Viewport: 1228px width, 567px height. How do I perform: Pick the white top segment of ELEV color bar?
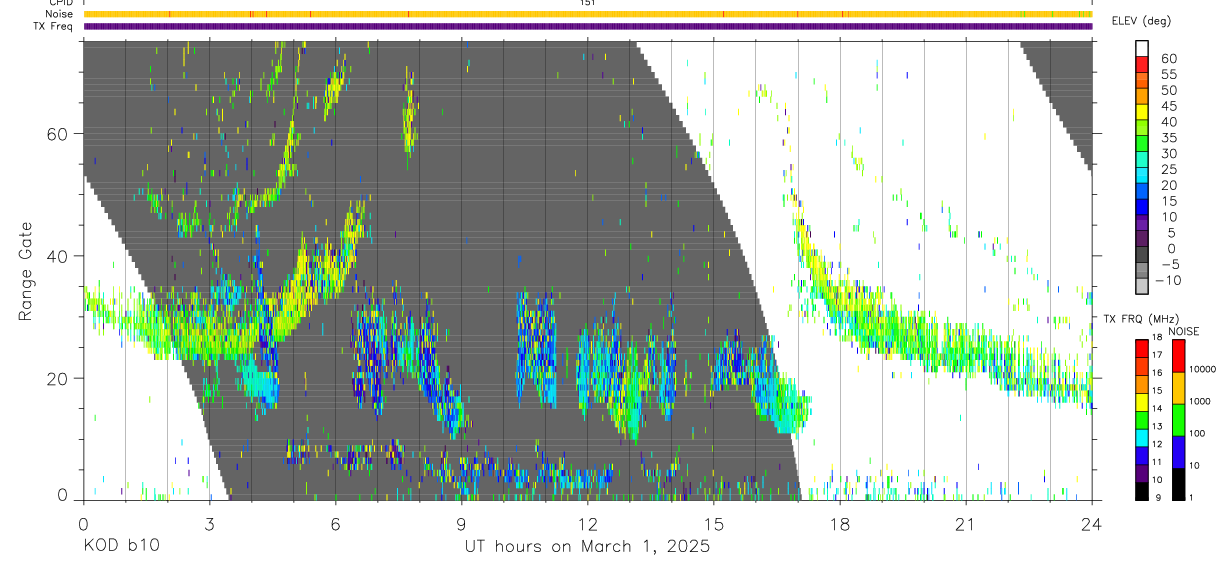(1142, 48)
